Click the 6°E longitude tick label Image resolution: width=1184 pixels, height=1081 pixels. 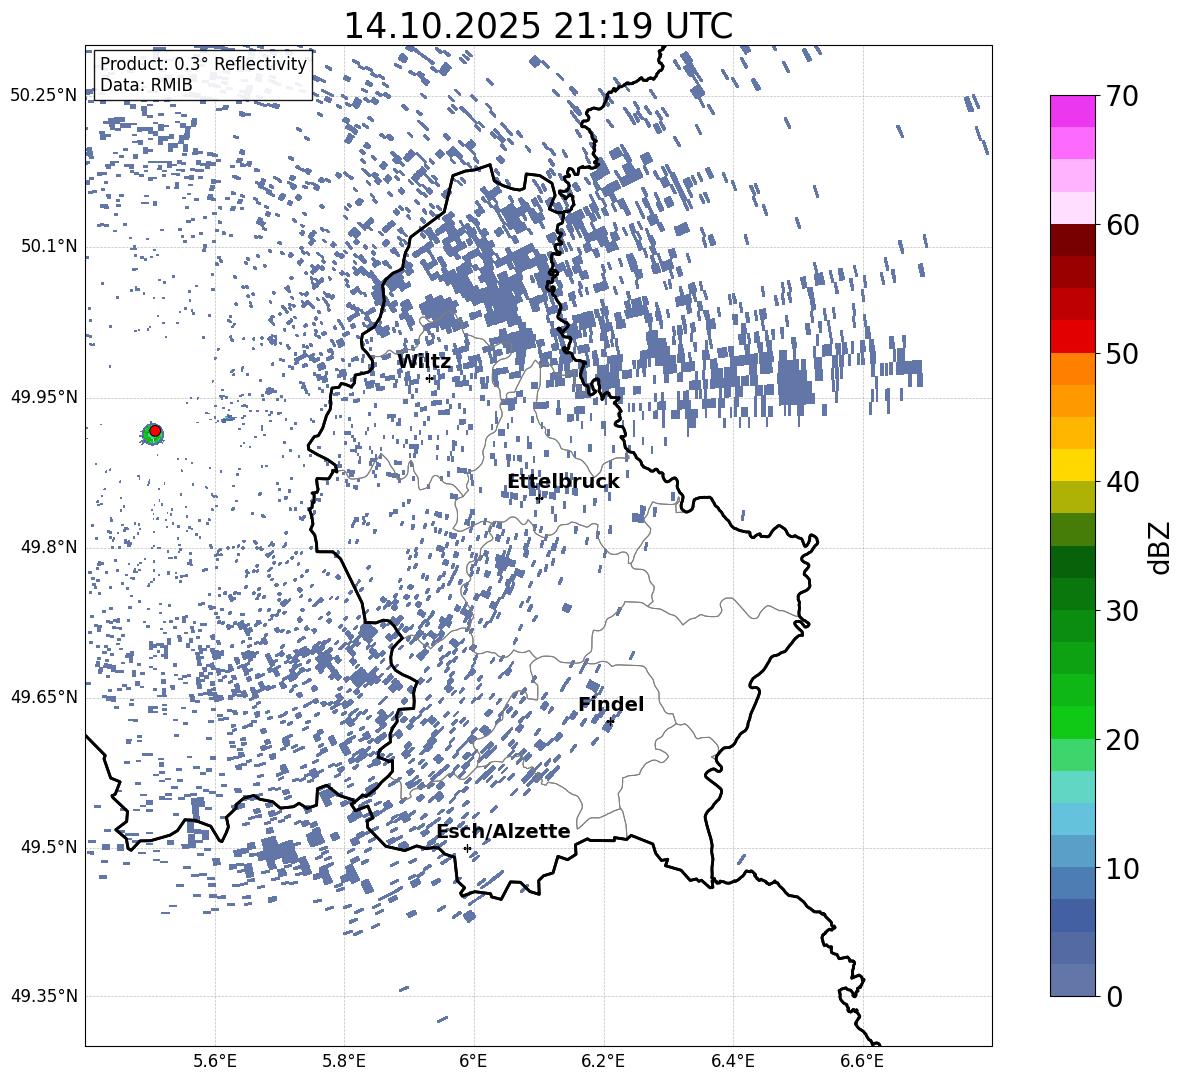(x=473, y=1061)
